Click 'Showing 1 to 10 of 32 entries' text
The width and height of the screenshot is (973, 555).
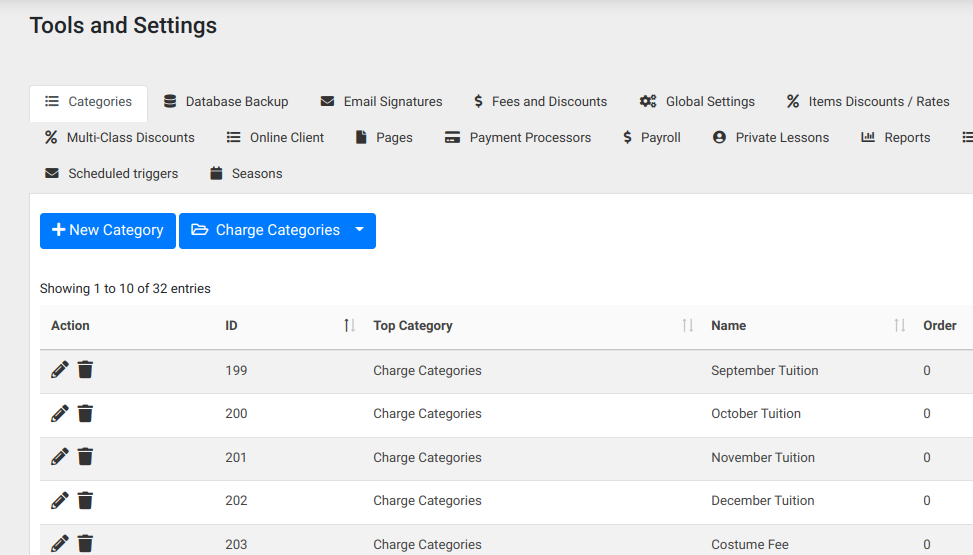click(x=125, y=289)
